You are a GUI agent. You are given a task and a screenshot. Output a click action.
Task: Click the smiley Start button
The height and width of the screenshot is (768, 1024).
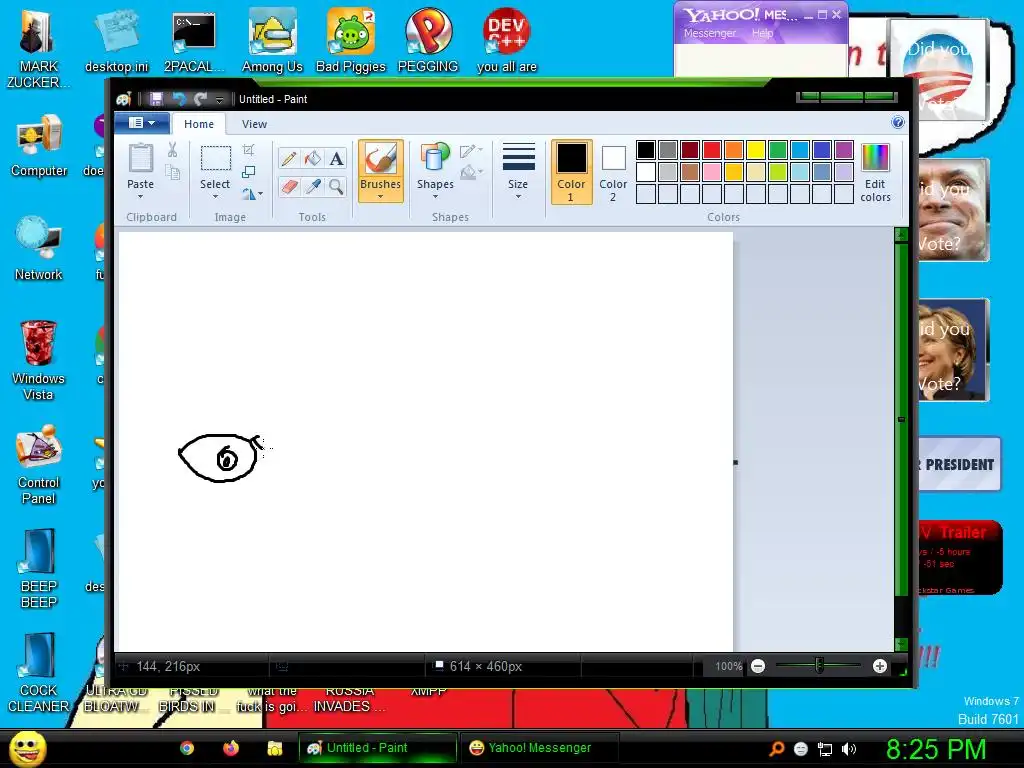(27, 748)
